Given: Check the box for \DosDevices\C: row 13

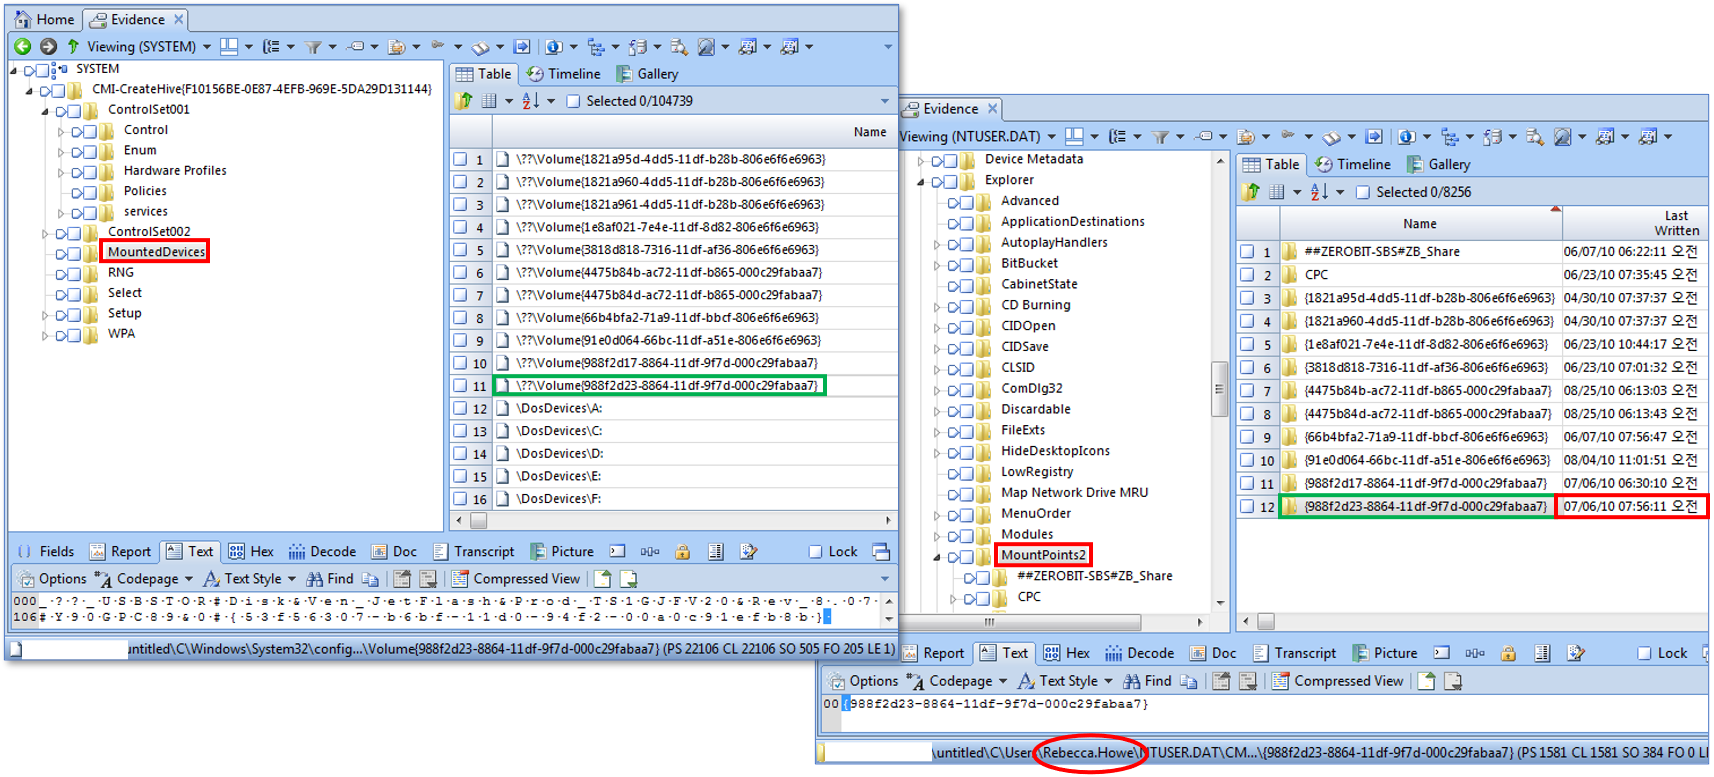Looking at the screenshot, I should tap(460, 431).
